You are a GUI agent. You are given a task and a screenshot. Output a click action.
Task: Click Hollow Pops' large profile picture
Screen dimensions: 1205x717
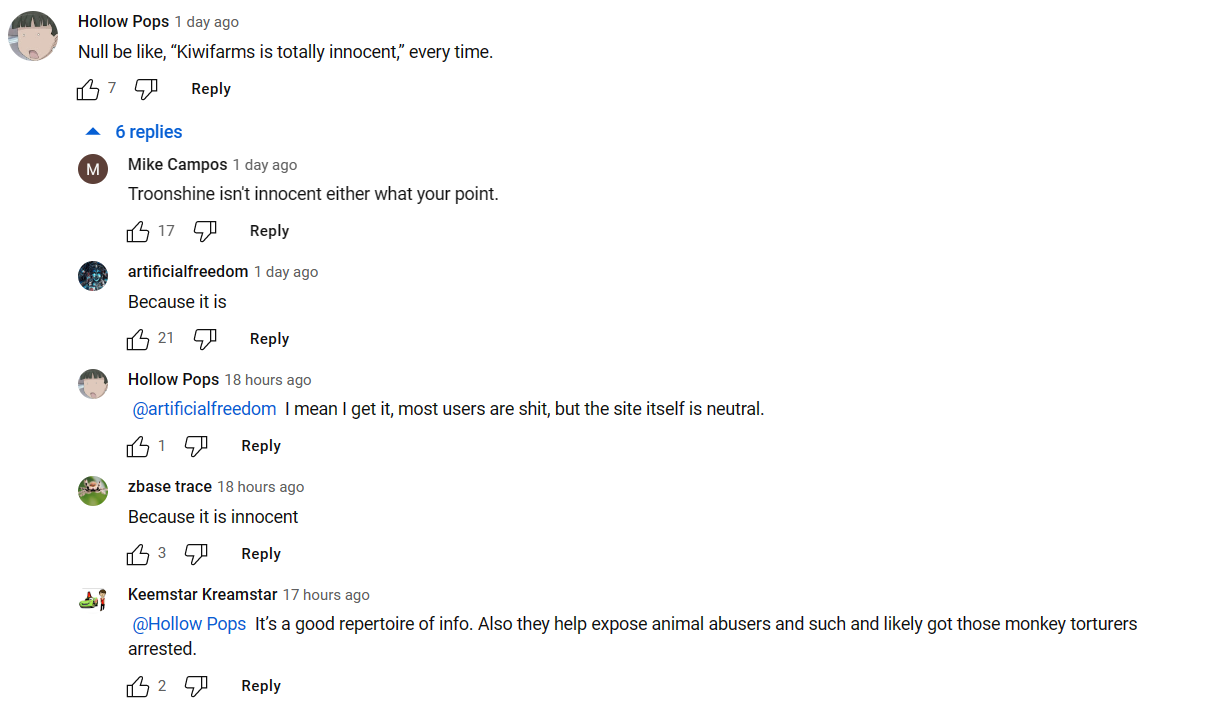point(33,37)
